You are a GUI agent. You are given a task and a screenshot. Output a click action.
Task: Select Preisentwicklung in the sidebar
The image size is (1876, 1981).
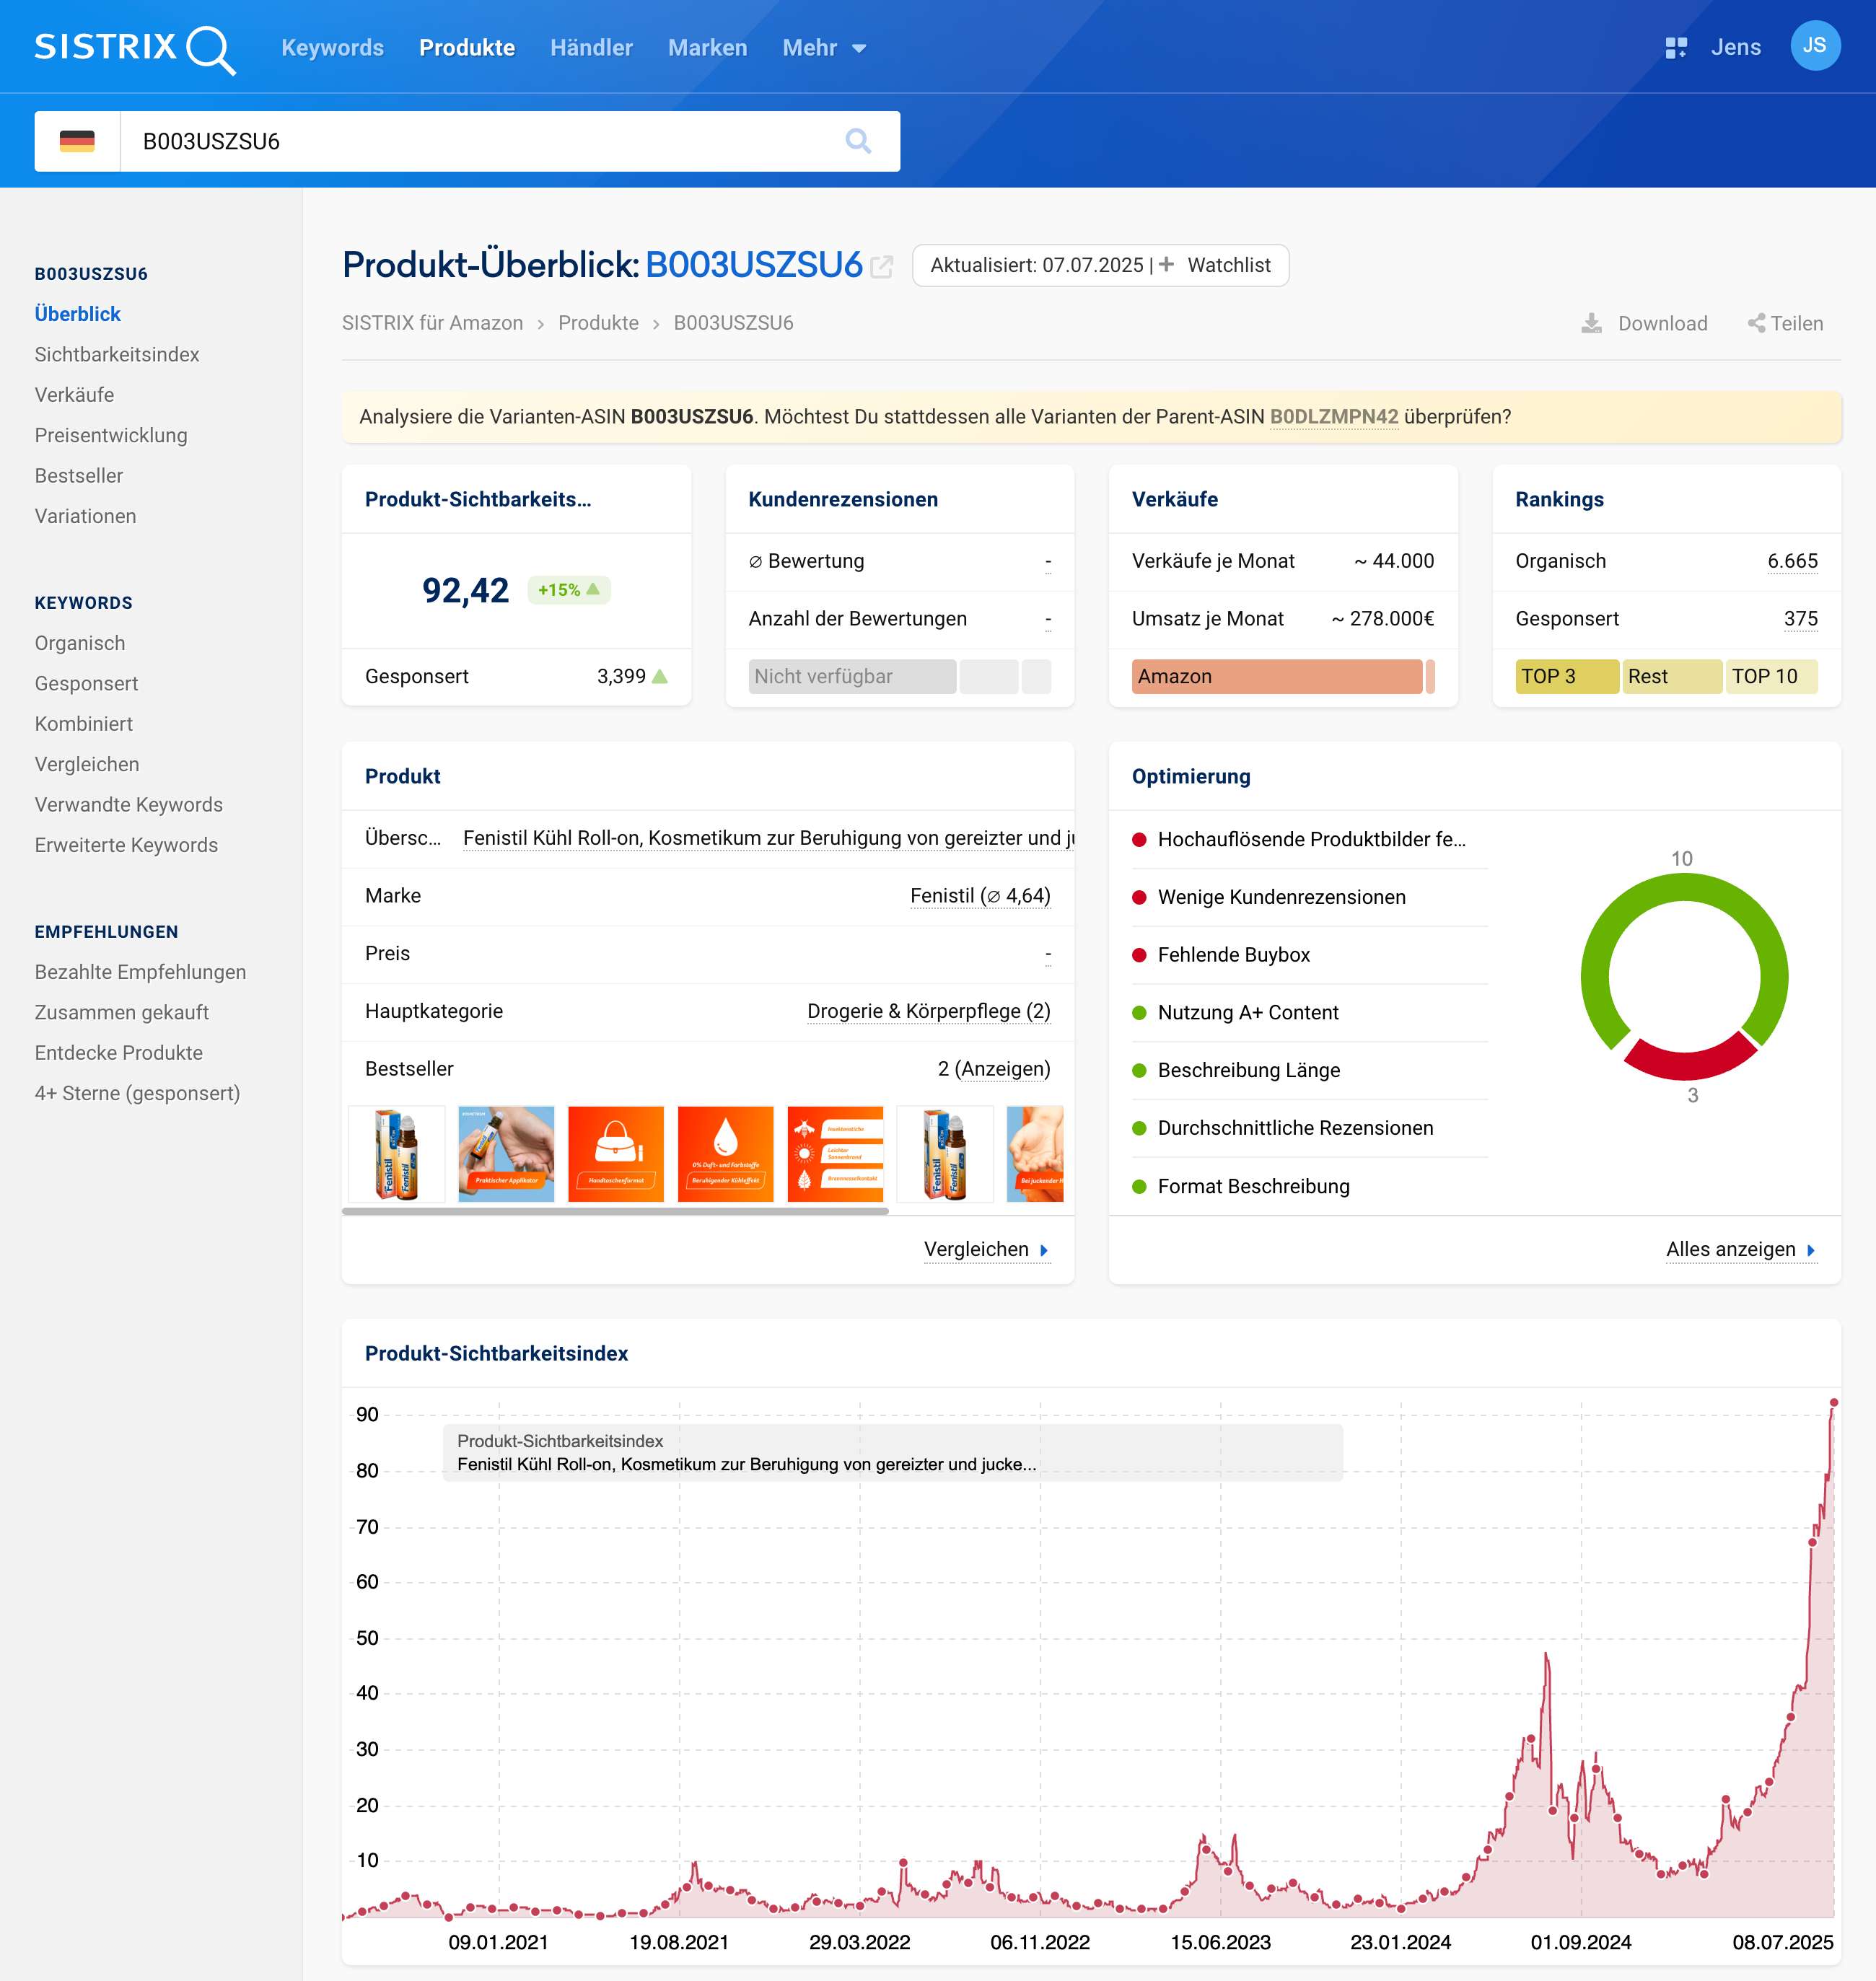pos(111,435)
